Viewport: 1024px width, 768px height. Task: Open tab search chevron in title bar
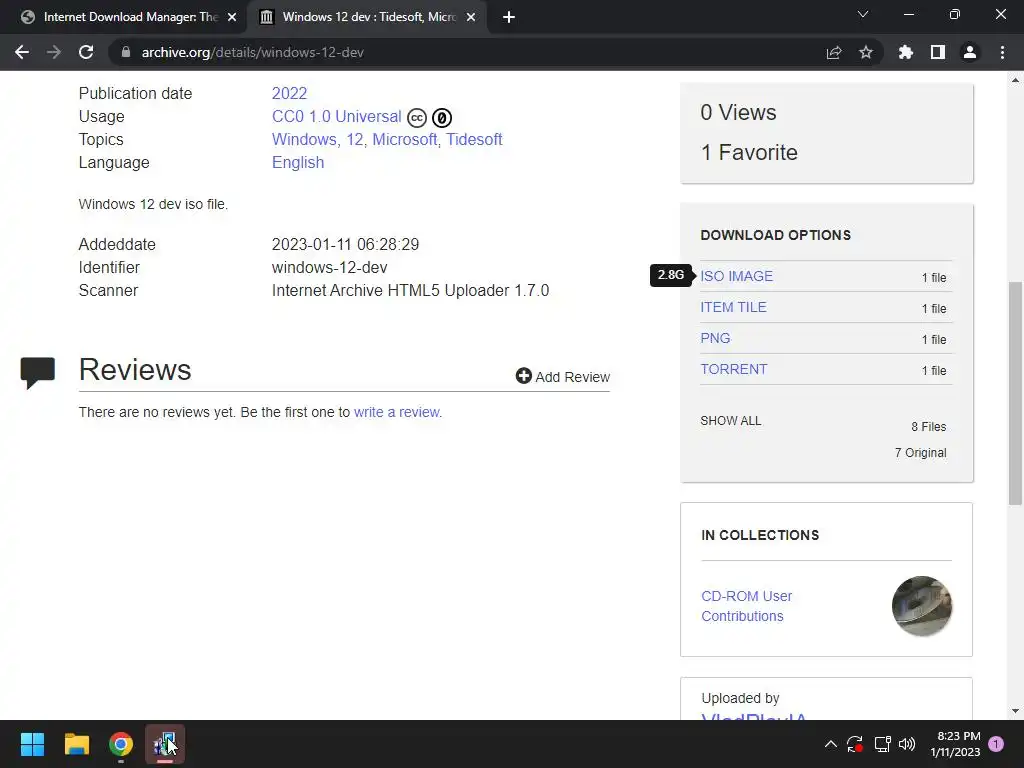pyautogui.click(x=863, y=14)
